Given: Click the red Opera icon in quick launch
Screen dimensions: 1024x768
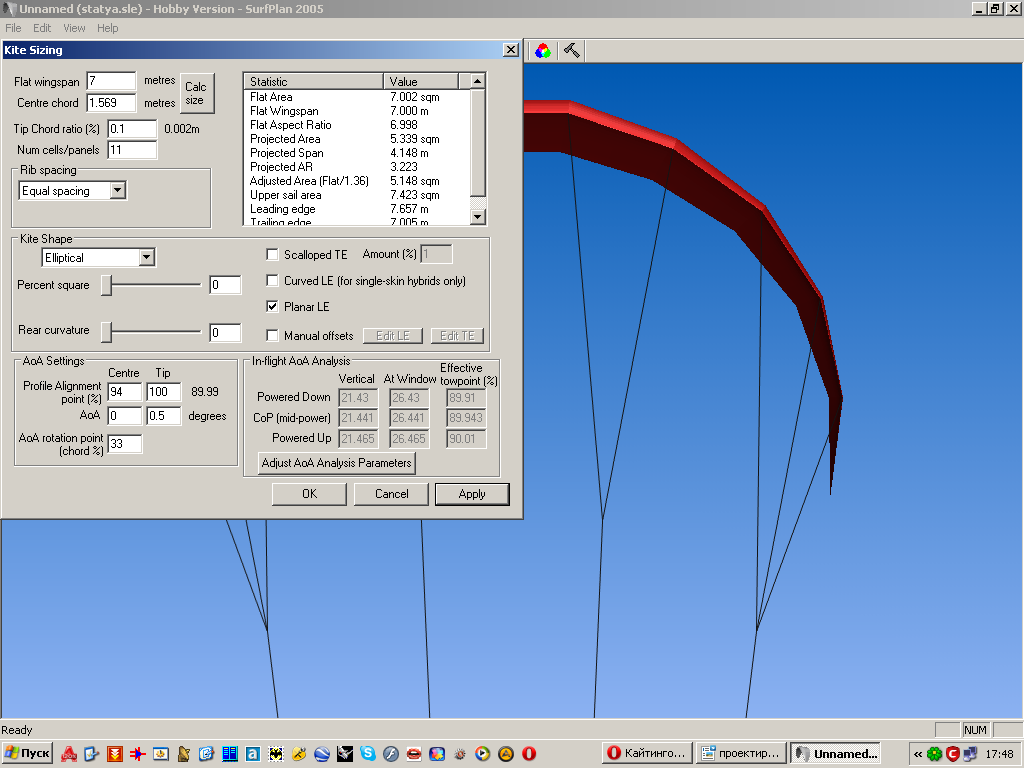Looking at the screenshot, I should coord(529,753).
